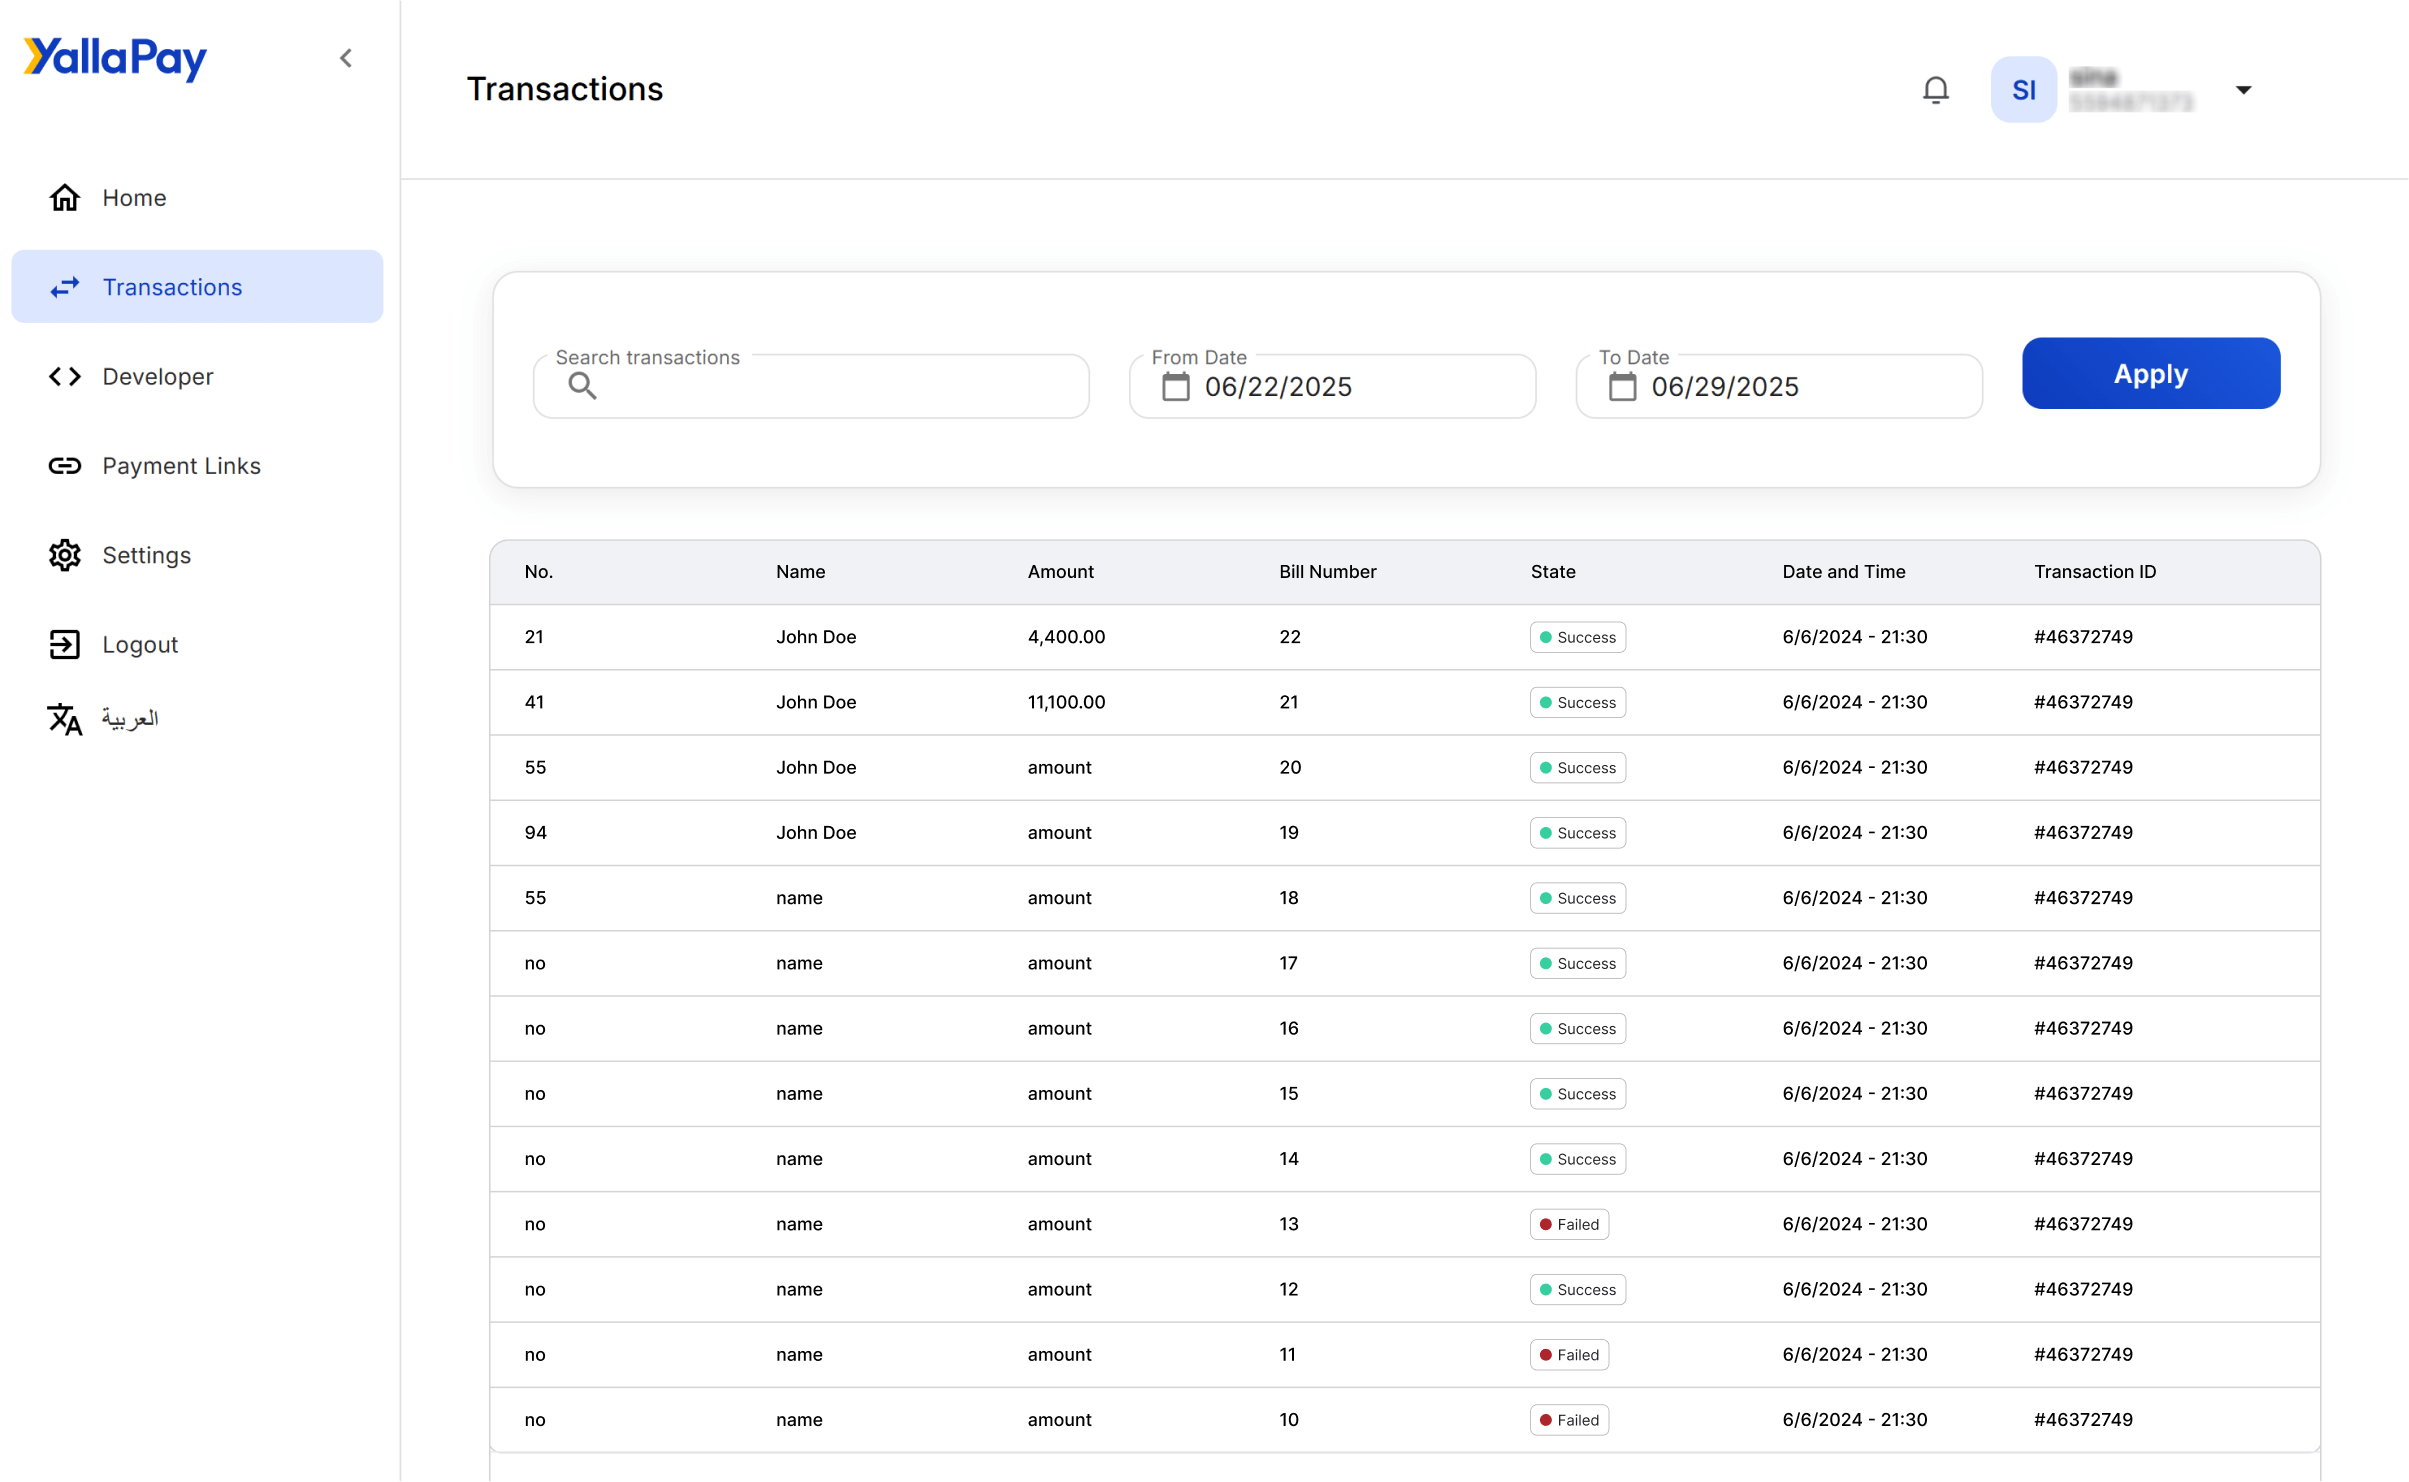Click the YallaPay logo
Viewport: 2409px width, 1482px height.
[x=115, y=58]
